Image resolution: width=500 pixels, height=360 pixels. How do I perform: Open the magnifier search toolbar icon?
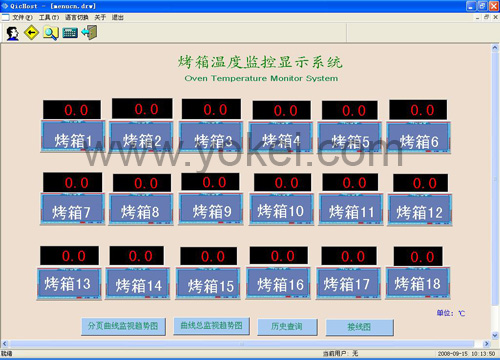click(x=51, y=33)
